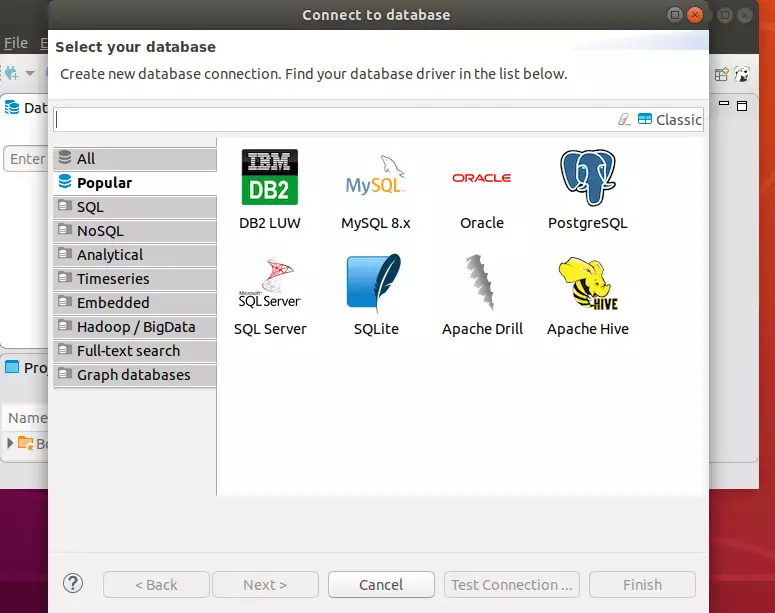Click new connection plug icon in main toolbar
The height and width of the screenshot is (613, 775).
(x=12, y=74)
